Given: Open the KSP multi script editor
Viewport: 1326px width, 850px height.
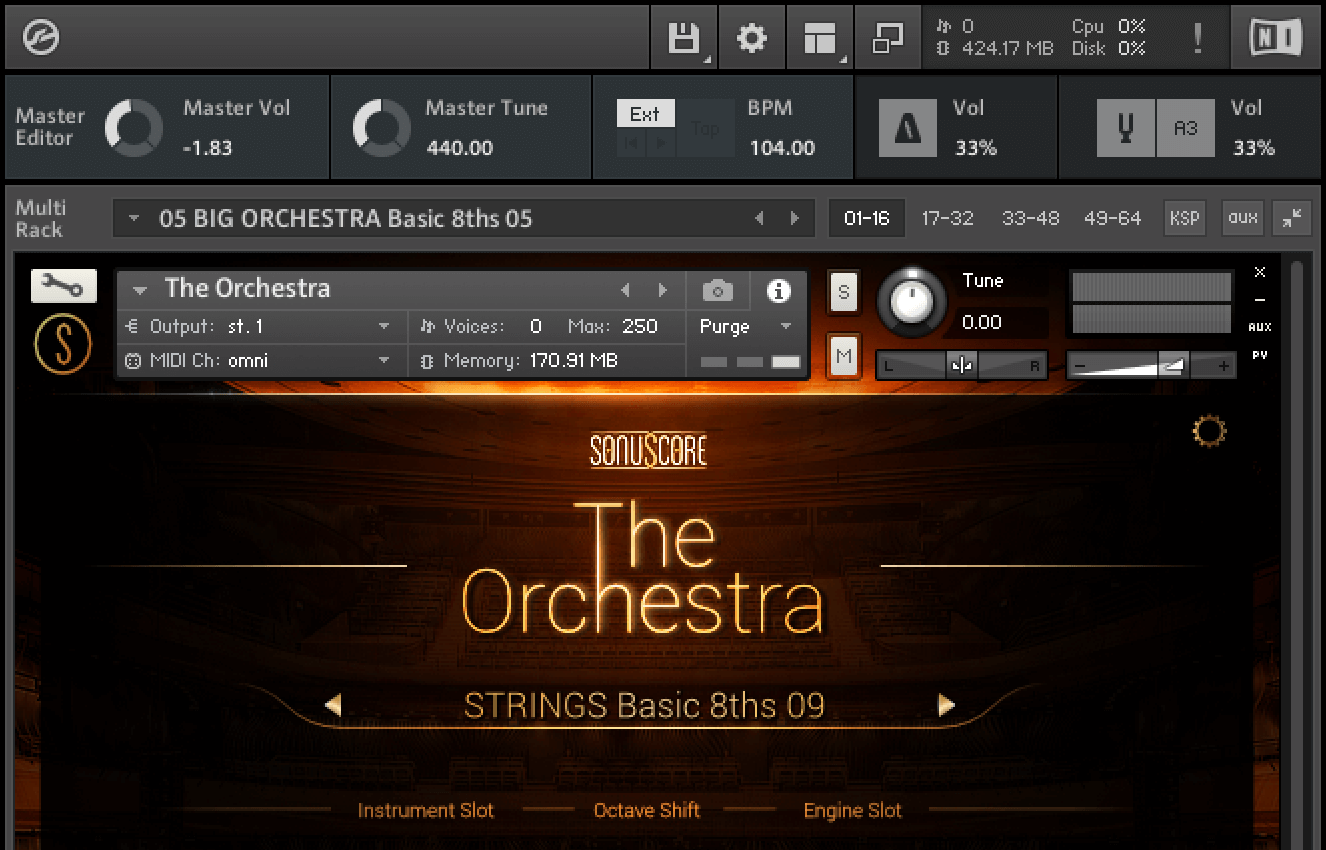Looking at the screenshot, I should coord(1185,218).
